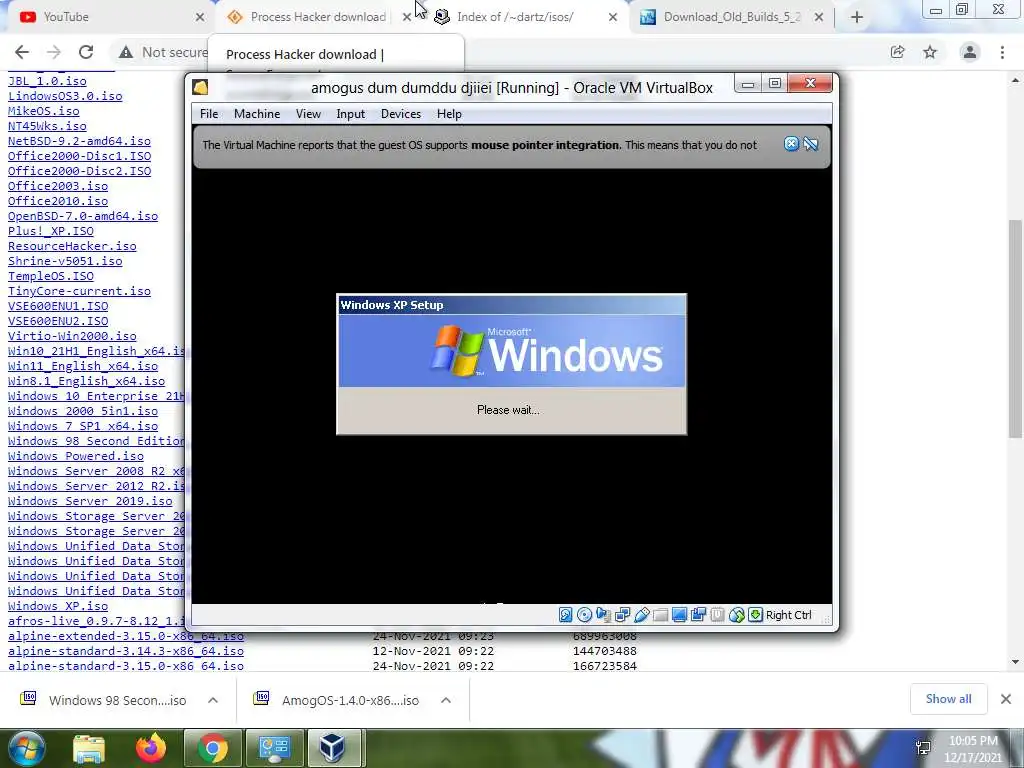Click the page vertical scrollbar thumb
Screen dimensions: 1024x768
1015,328
